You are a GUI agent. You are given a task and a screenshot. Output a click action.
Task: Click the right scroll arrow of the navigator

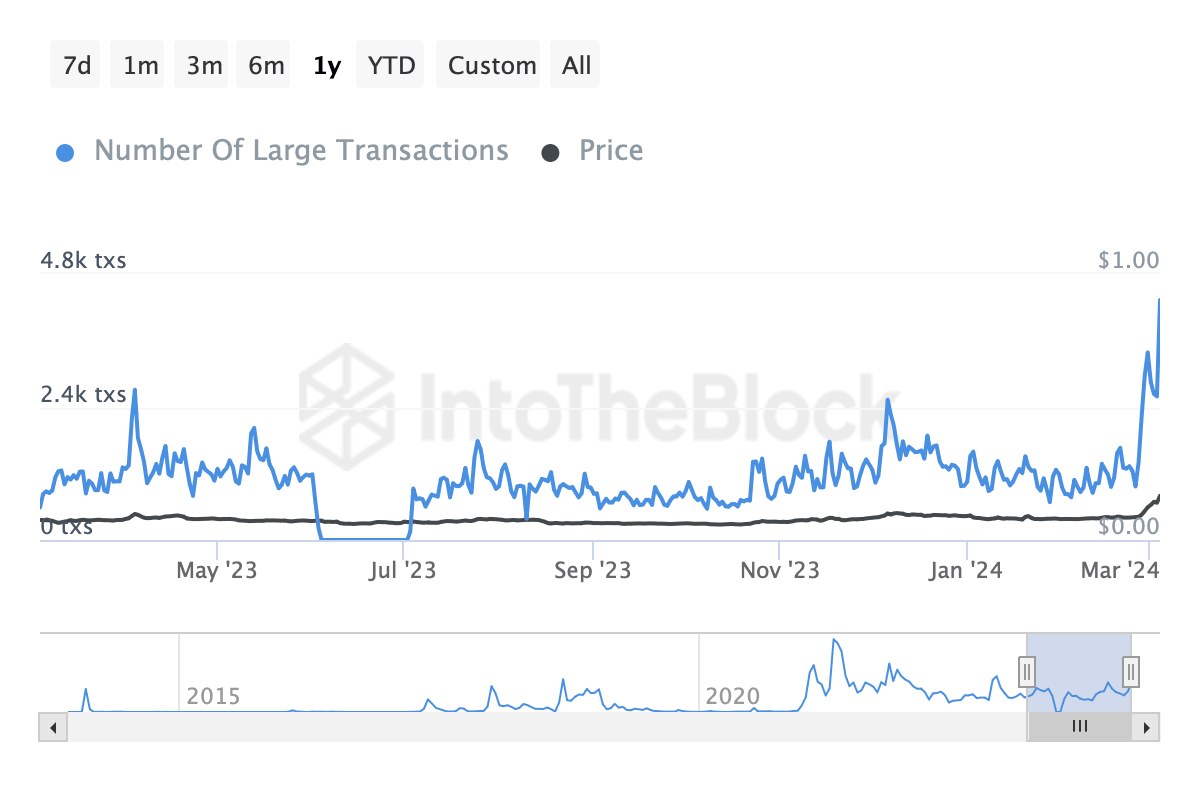pyautogui.click(x=1148, y=727)
